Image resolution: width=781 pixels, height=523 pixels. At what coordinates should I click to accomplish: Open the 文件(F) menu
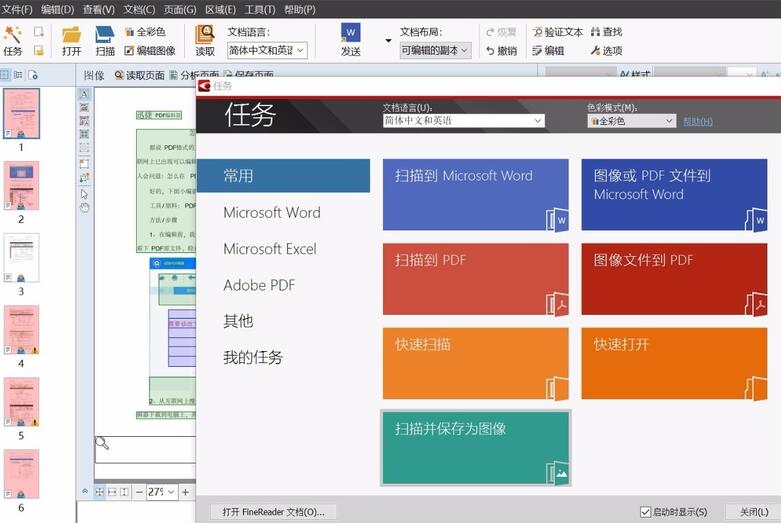[x=17, y=9]
